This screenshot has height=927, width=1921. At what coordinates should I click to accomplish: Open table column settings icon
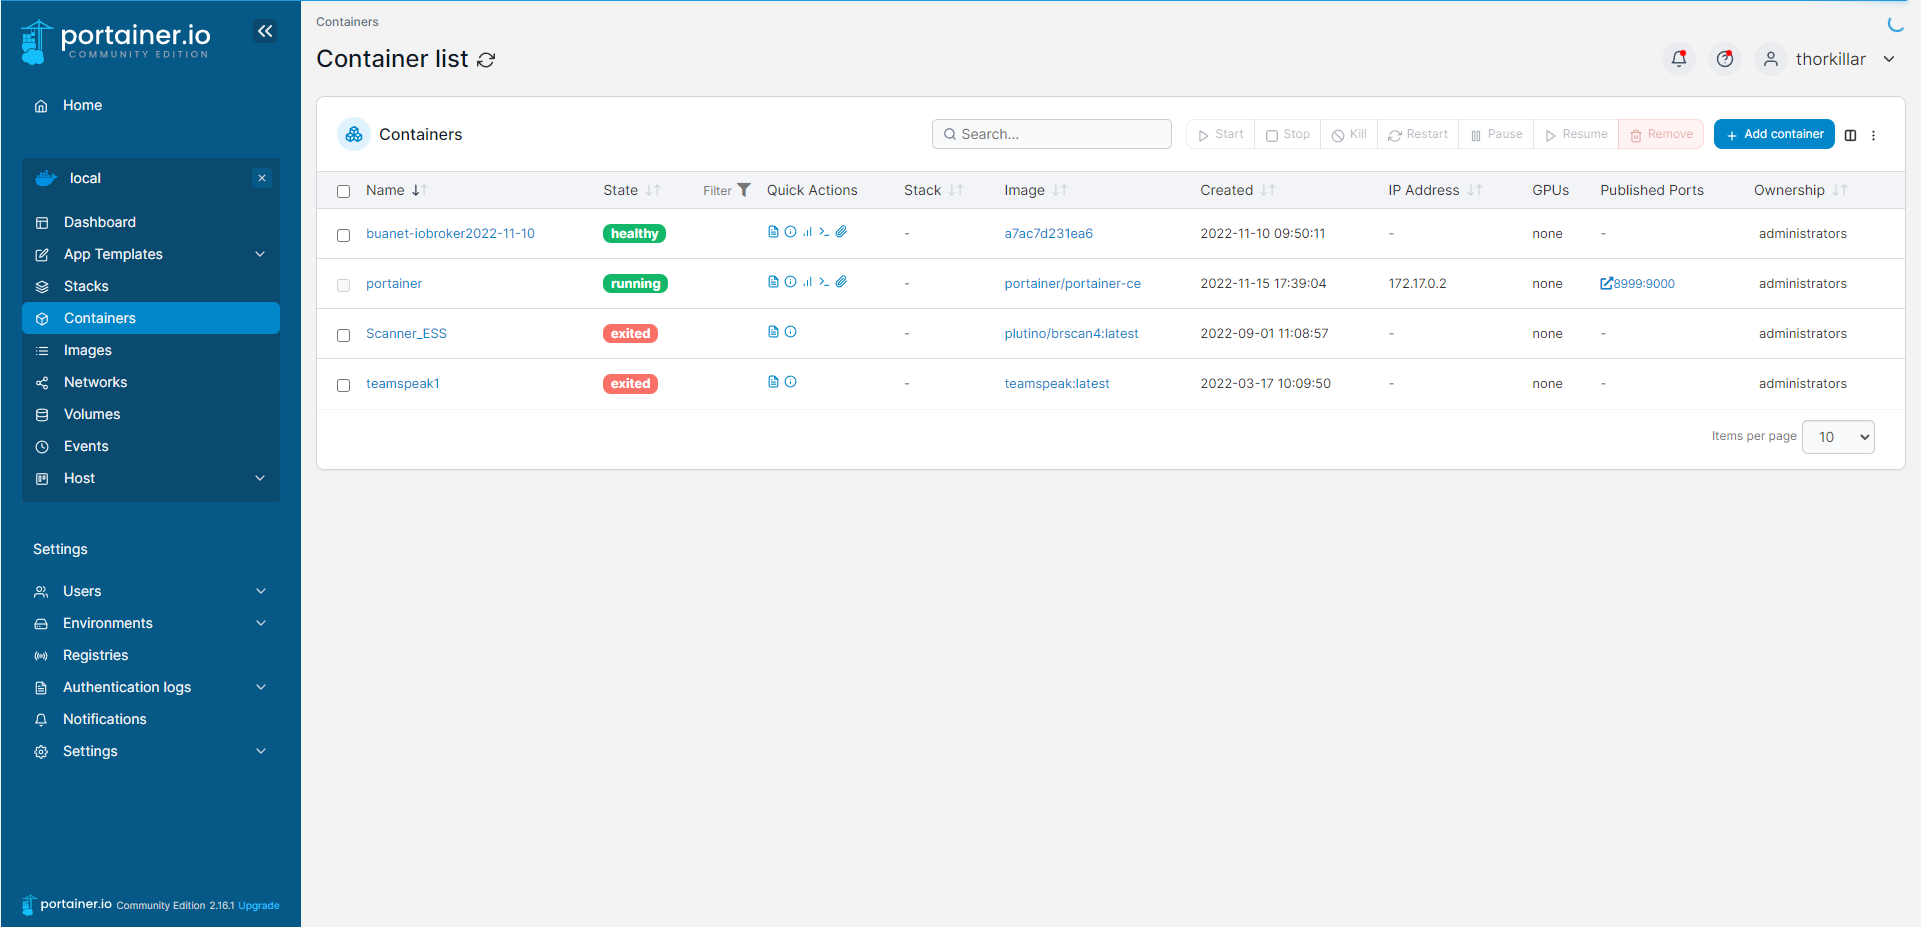click(x=1850, y=135)
